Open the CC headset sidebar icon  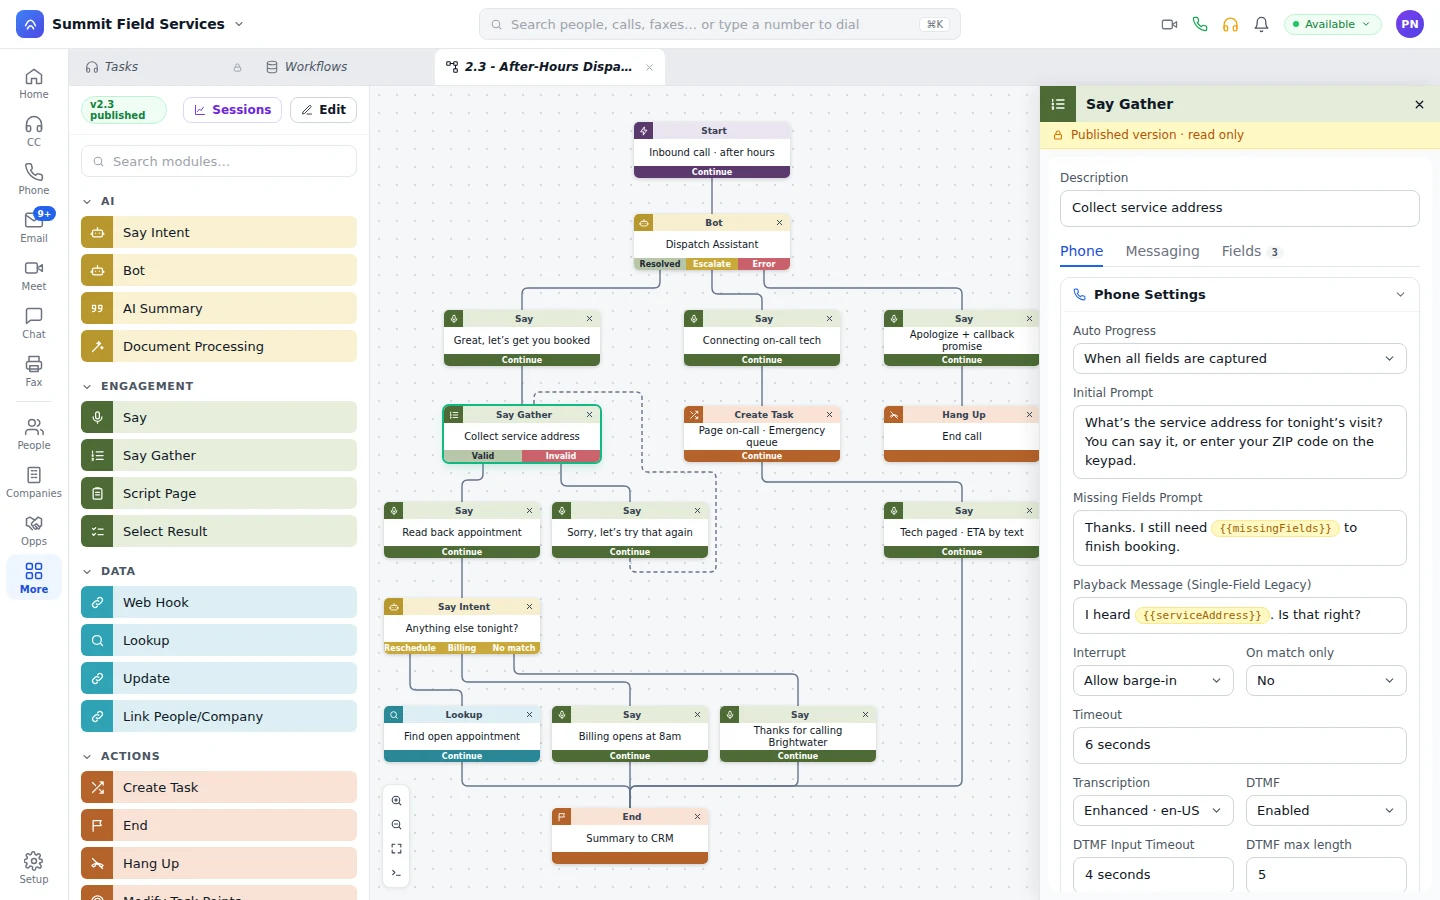pos(34,131)
